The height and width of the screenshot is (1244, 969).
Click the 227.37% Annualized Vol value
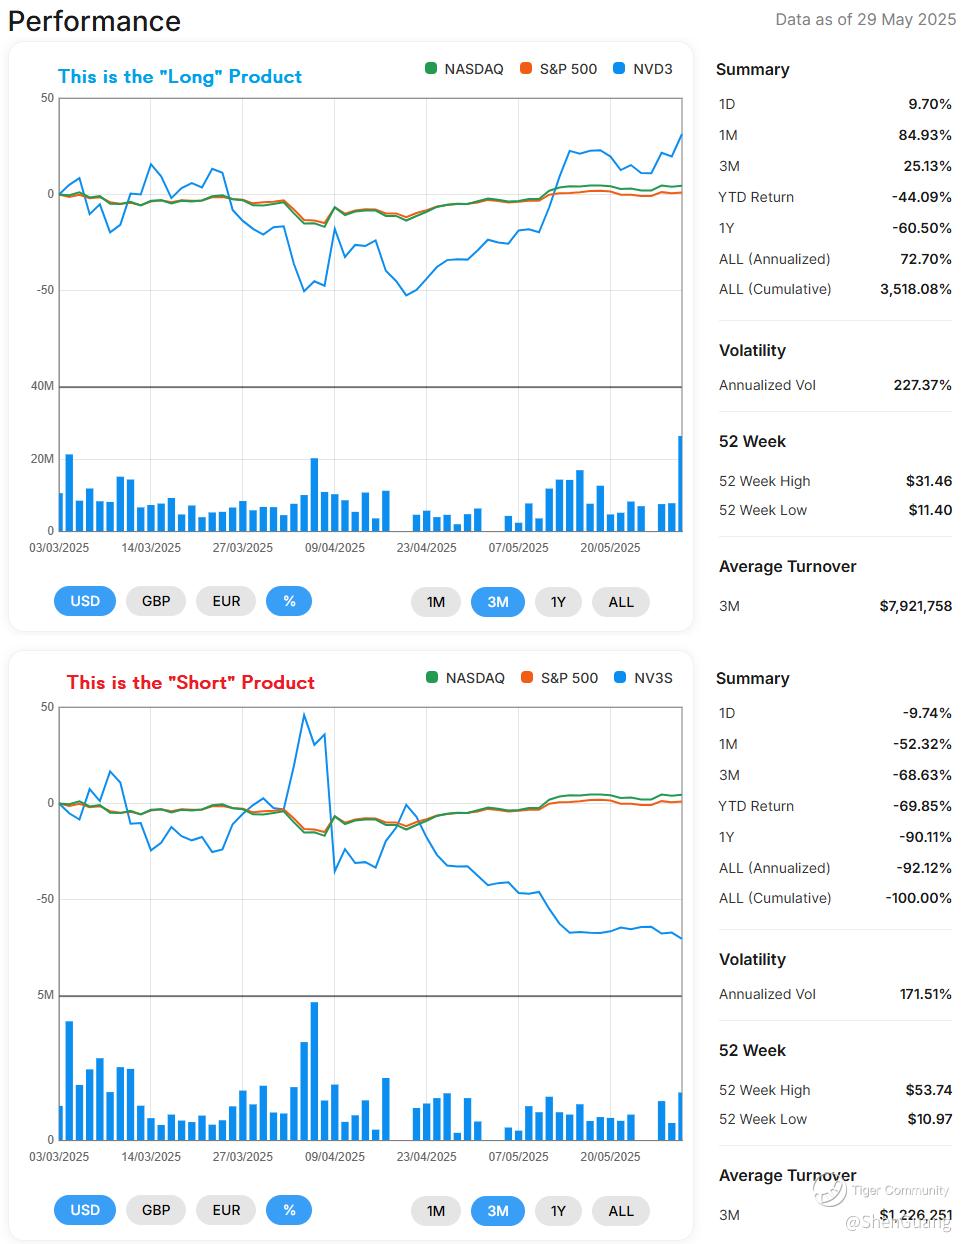[x=922, y=385]
